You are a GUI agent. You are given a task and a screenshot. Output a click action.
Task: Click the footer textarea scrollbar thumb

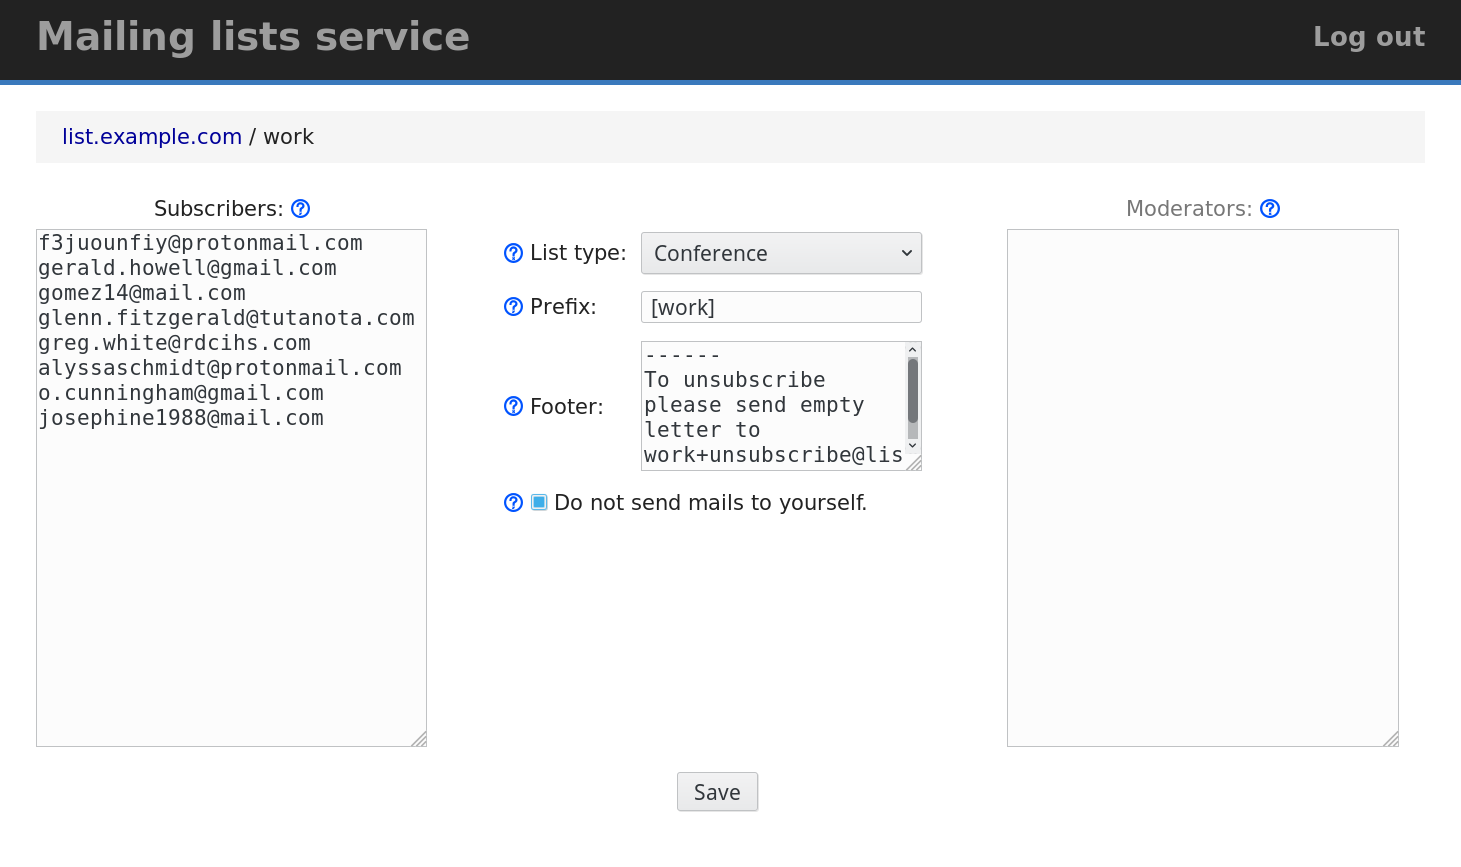coord(912,392)
